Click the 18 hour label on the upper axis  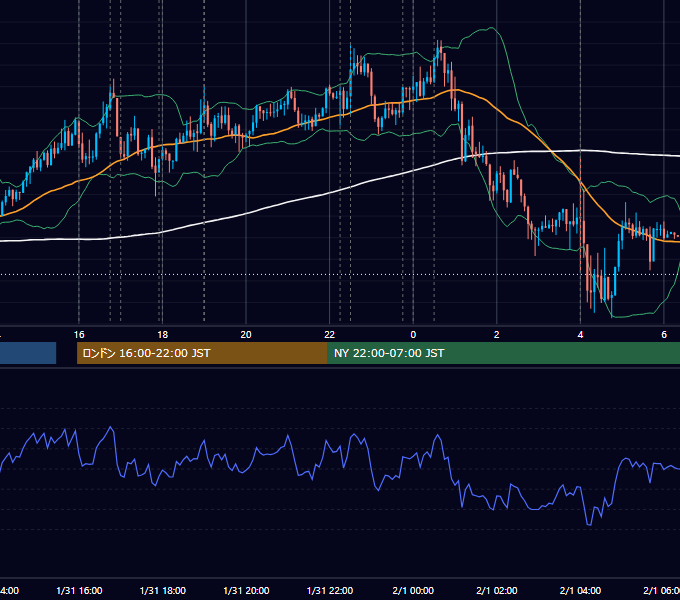click(x=162, y=335)
